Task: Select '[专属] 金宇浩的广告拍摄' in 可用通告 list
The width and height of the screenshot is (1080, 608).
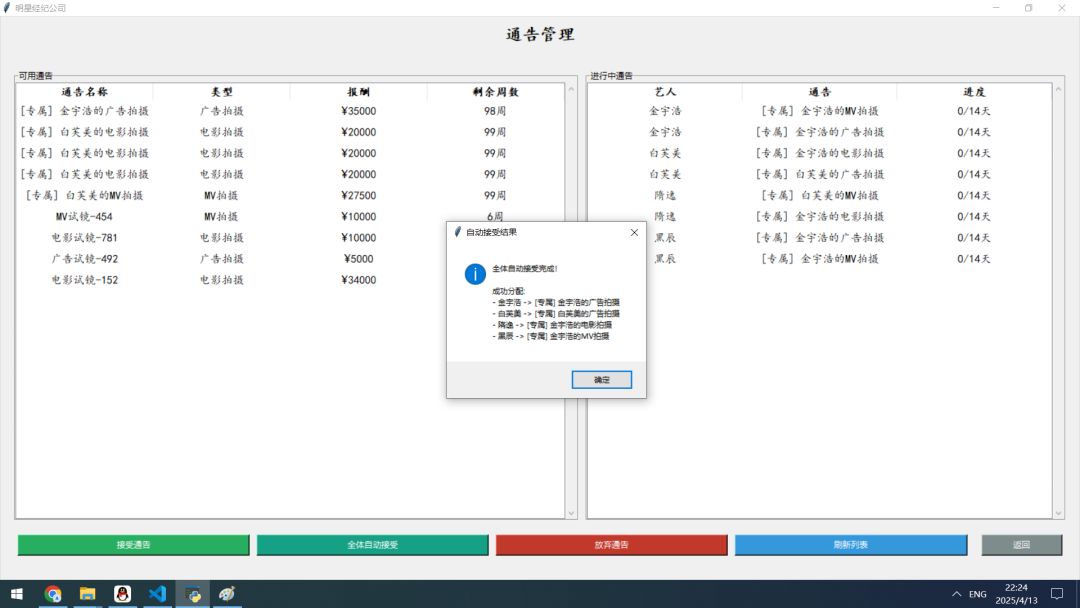Action: click(84, 111)
